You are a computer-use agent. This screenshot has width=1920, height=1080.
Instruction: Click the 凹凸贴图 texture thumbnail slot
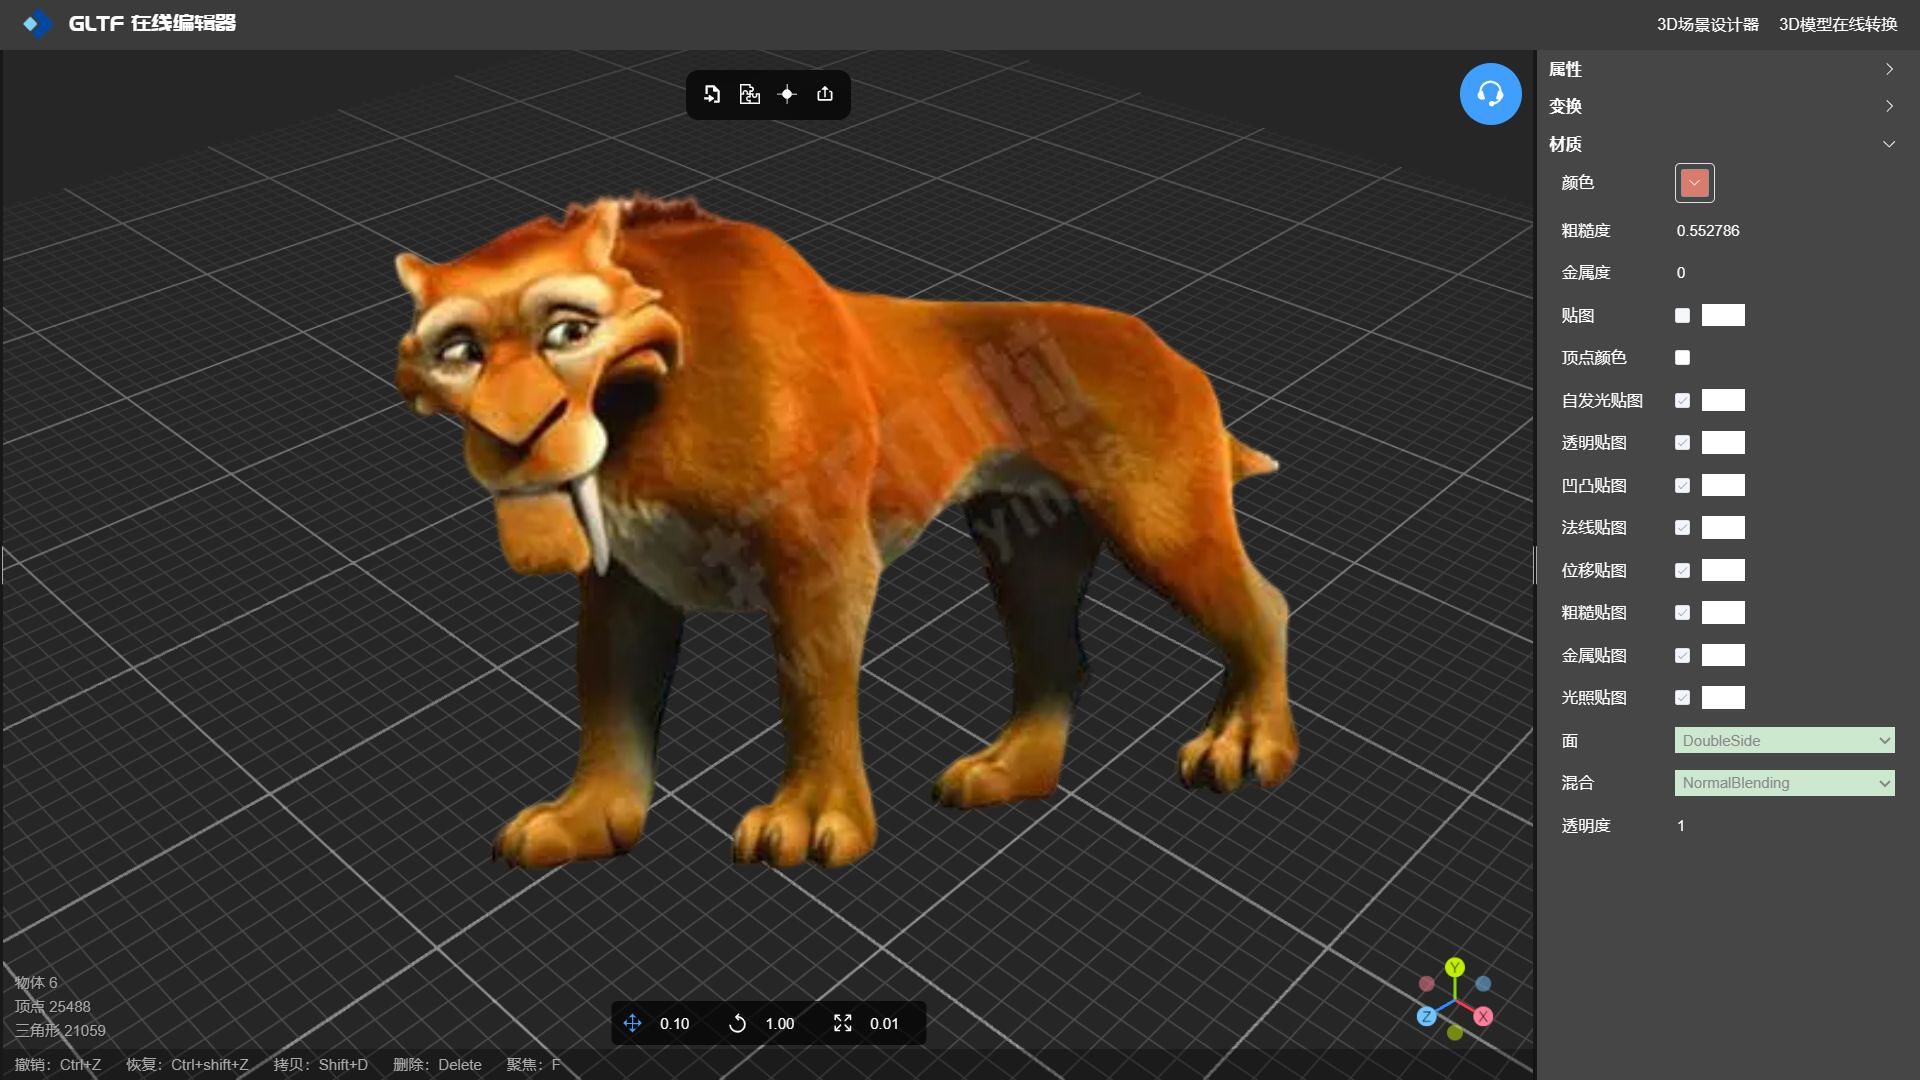coord(1723,485)
